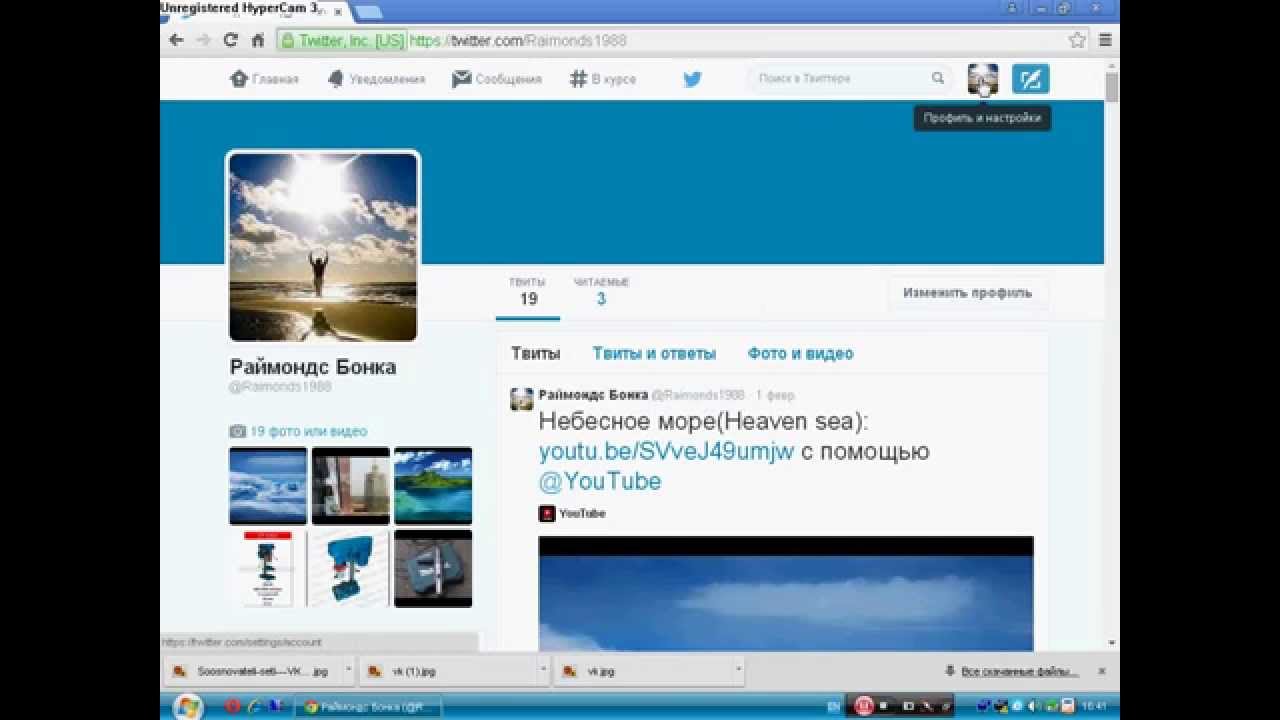1280x720 pixels.
Task: Go back with the browser back arrow
Action: 176,40
